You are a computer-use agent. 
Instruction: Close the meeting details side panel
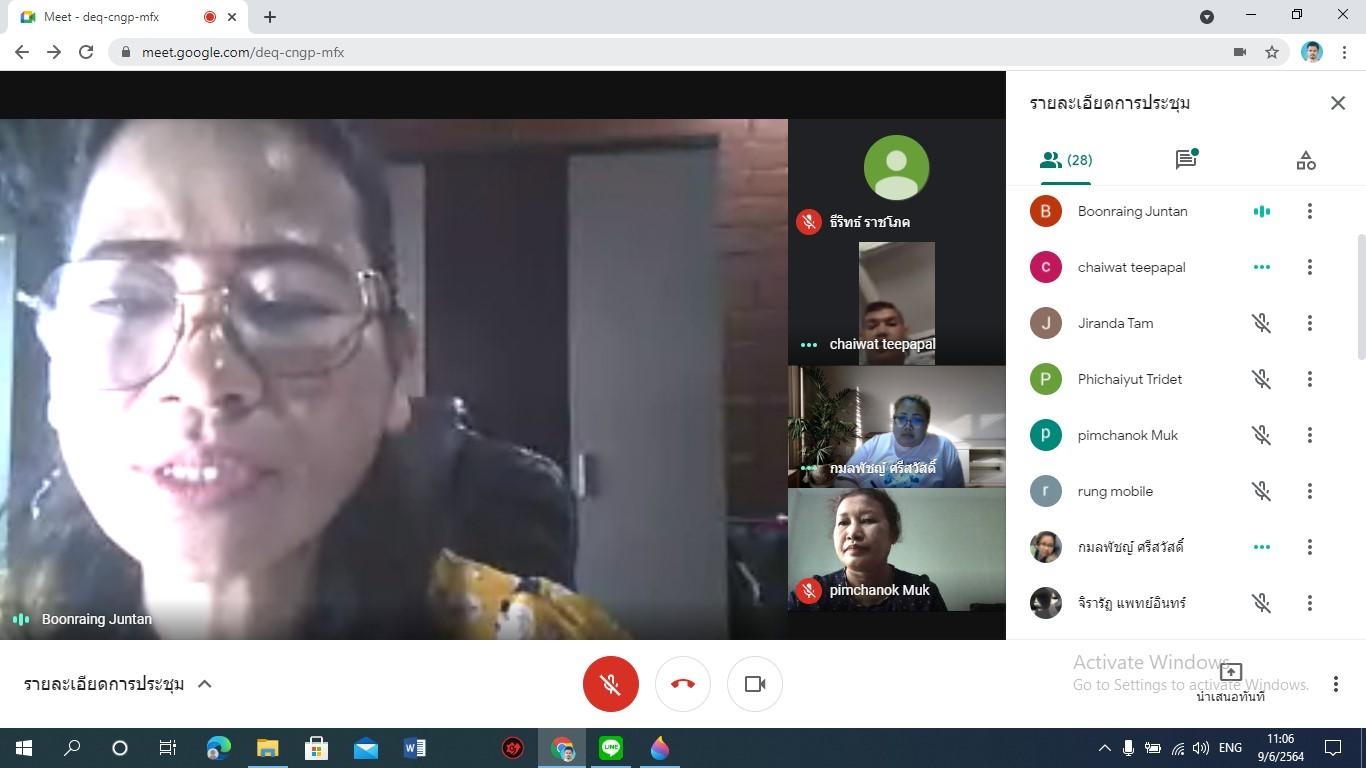click(1338, 103)
